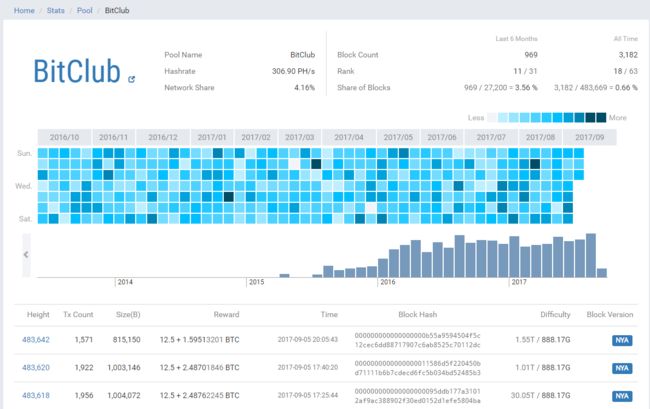Click the lightest legend swatch next to Less
This screenshot has width=650, height=409.
(x=492, y=118)
